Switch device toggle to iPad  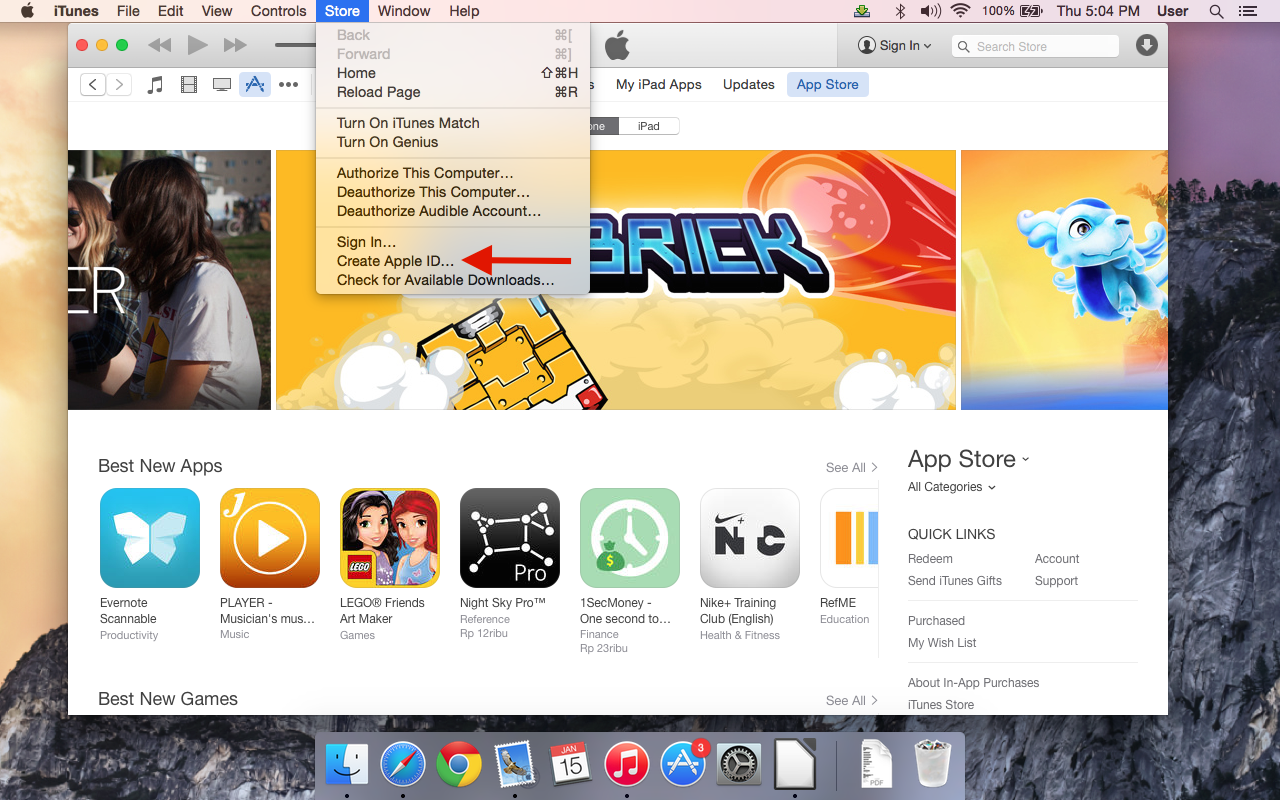[x=649, y=126]
